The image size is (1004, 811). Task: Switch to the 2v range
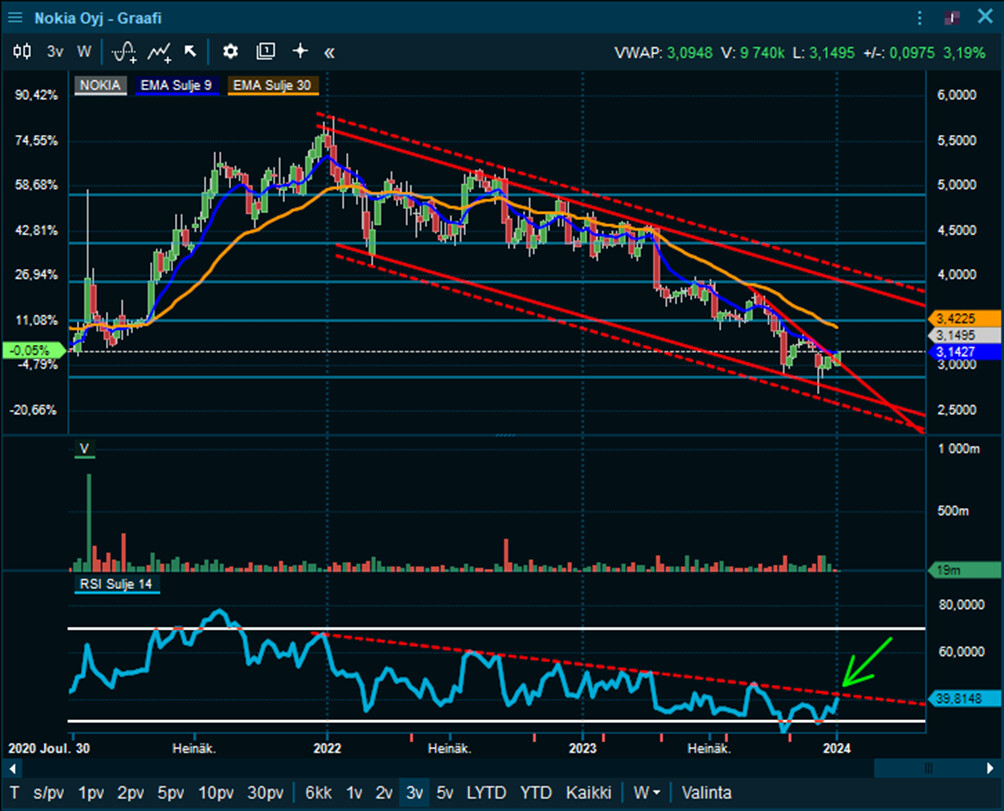(384, 793)
